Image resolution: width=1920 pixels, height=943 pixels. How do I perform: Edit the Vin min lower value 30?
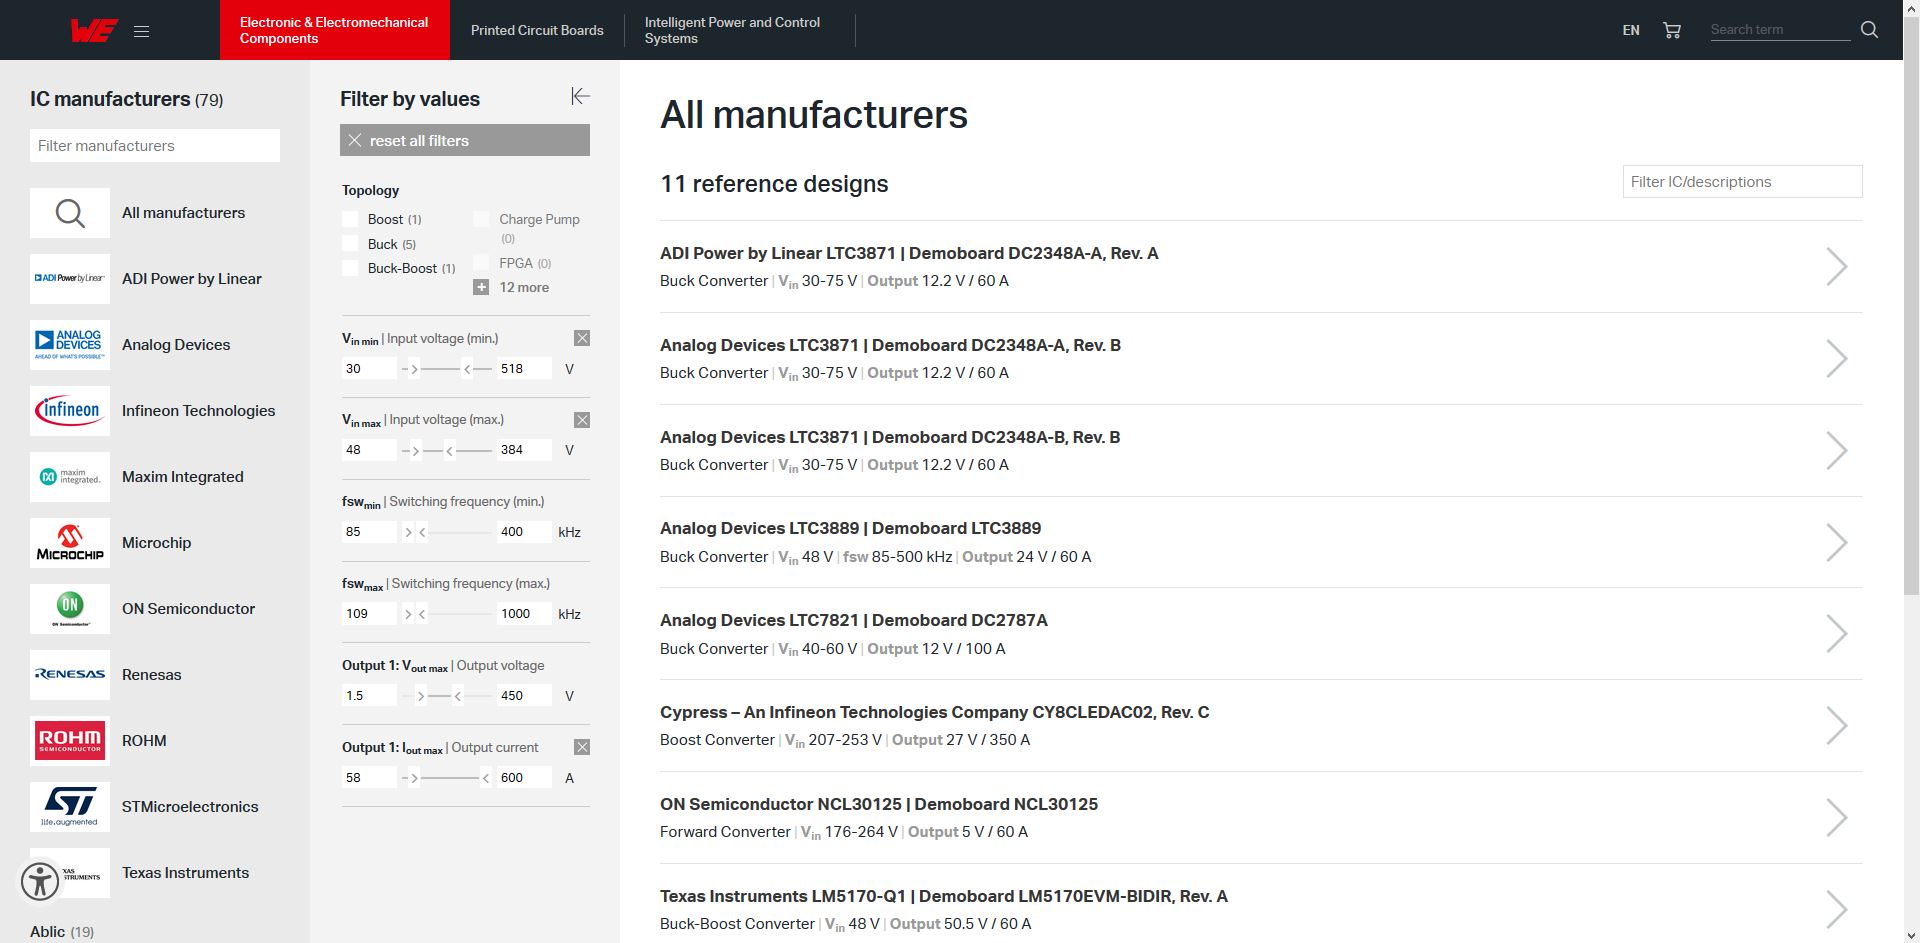(369, 369)
